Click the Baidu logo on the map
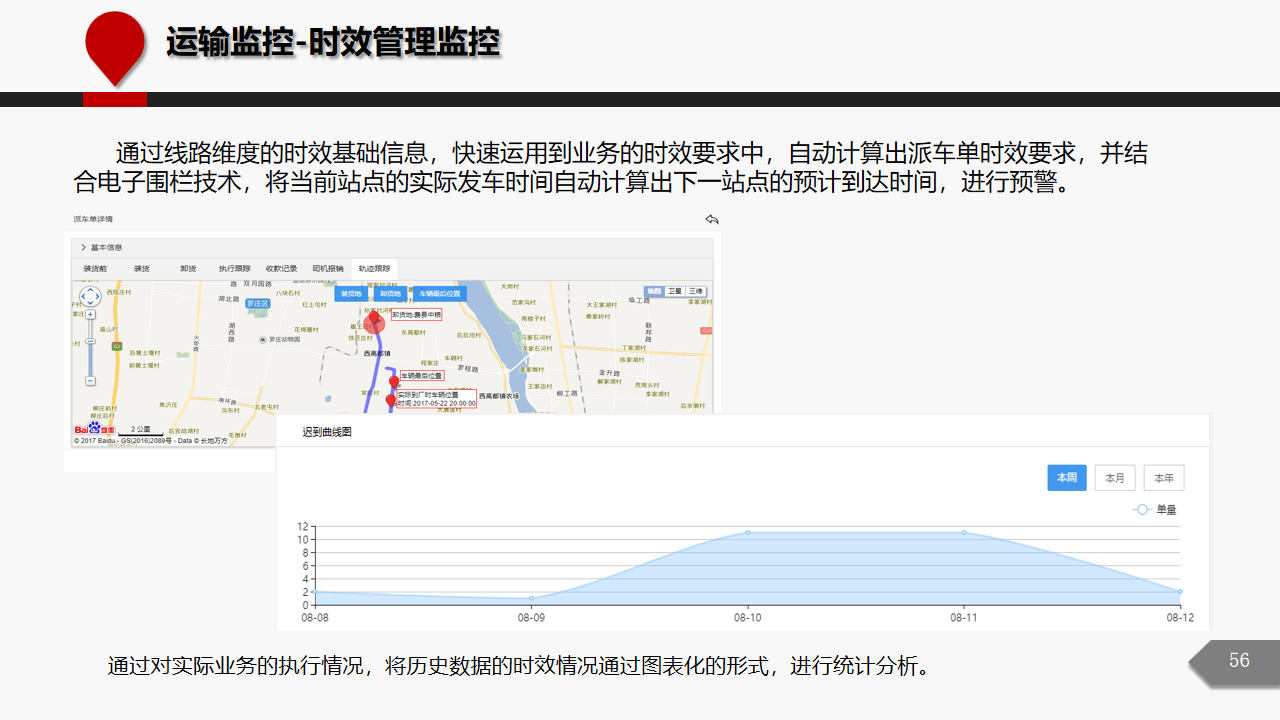This screenshot has width=1280, height=720. click(x=95, y=429)
